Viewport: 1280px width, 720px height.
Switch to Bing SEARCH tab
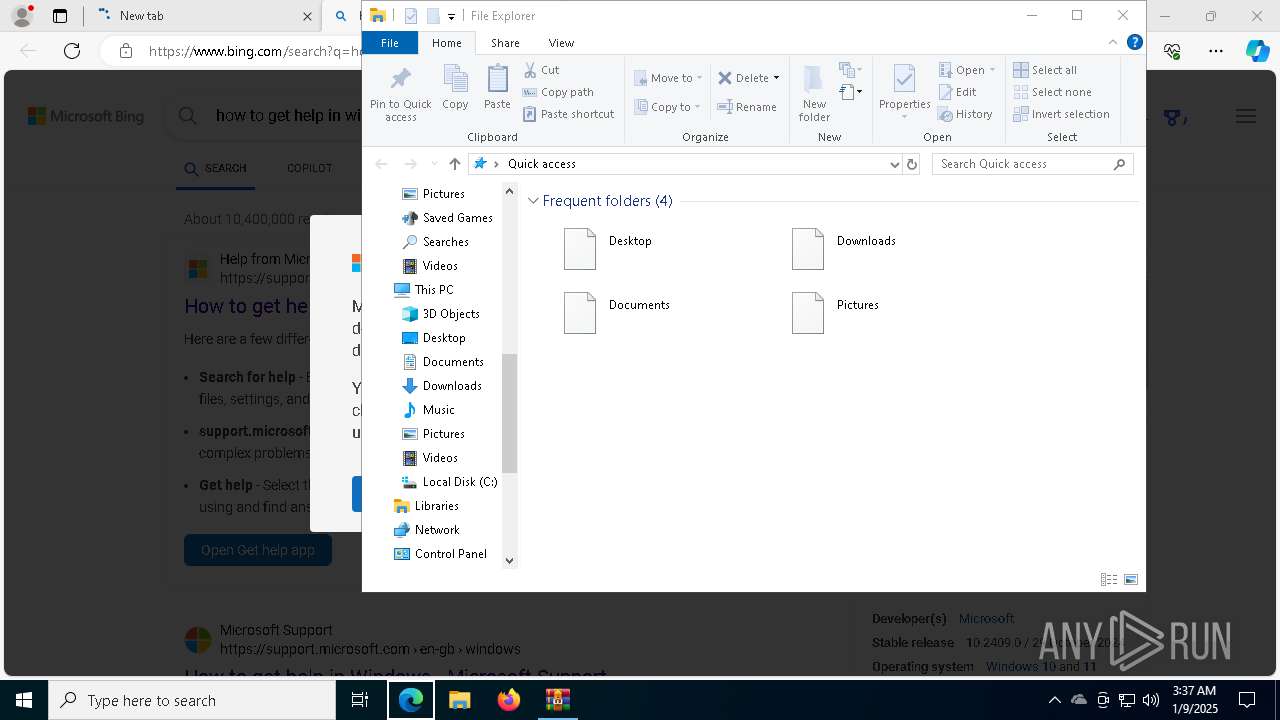point(215,168)
